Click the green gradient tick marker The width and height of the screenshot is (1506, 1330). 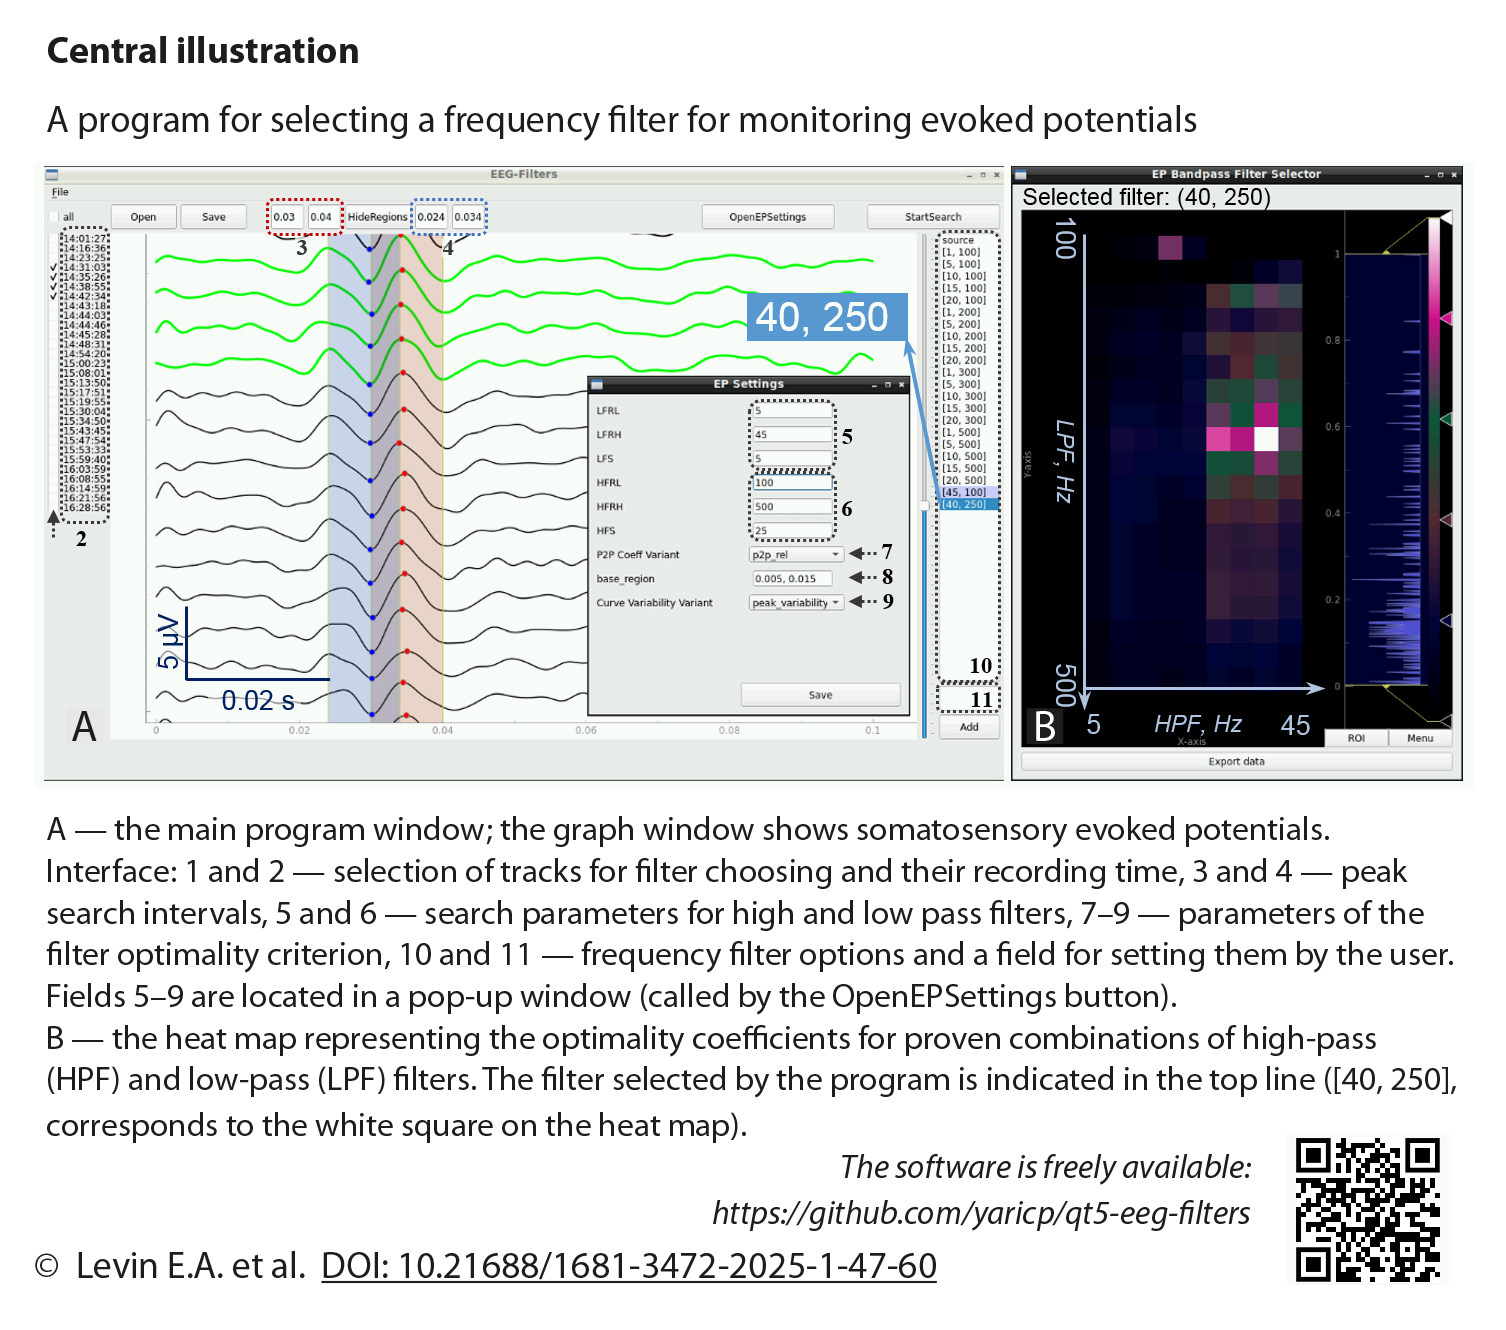click(x=1445, y=418)
